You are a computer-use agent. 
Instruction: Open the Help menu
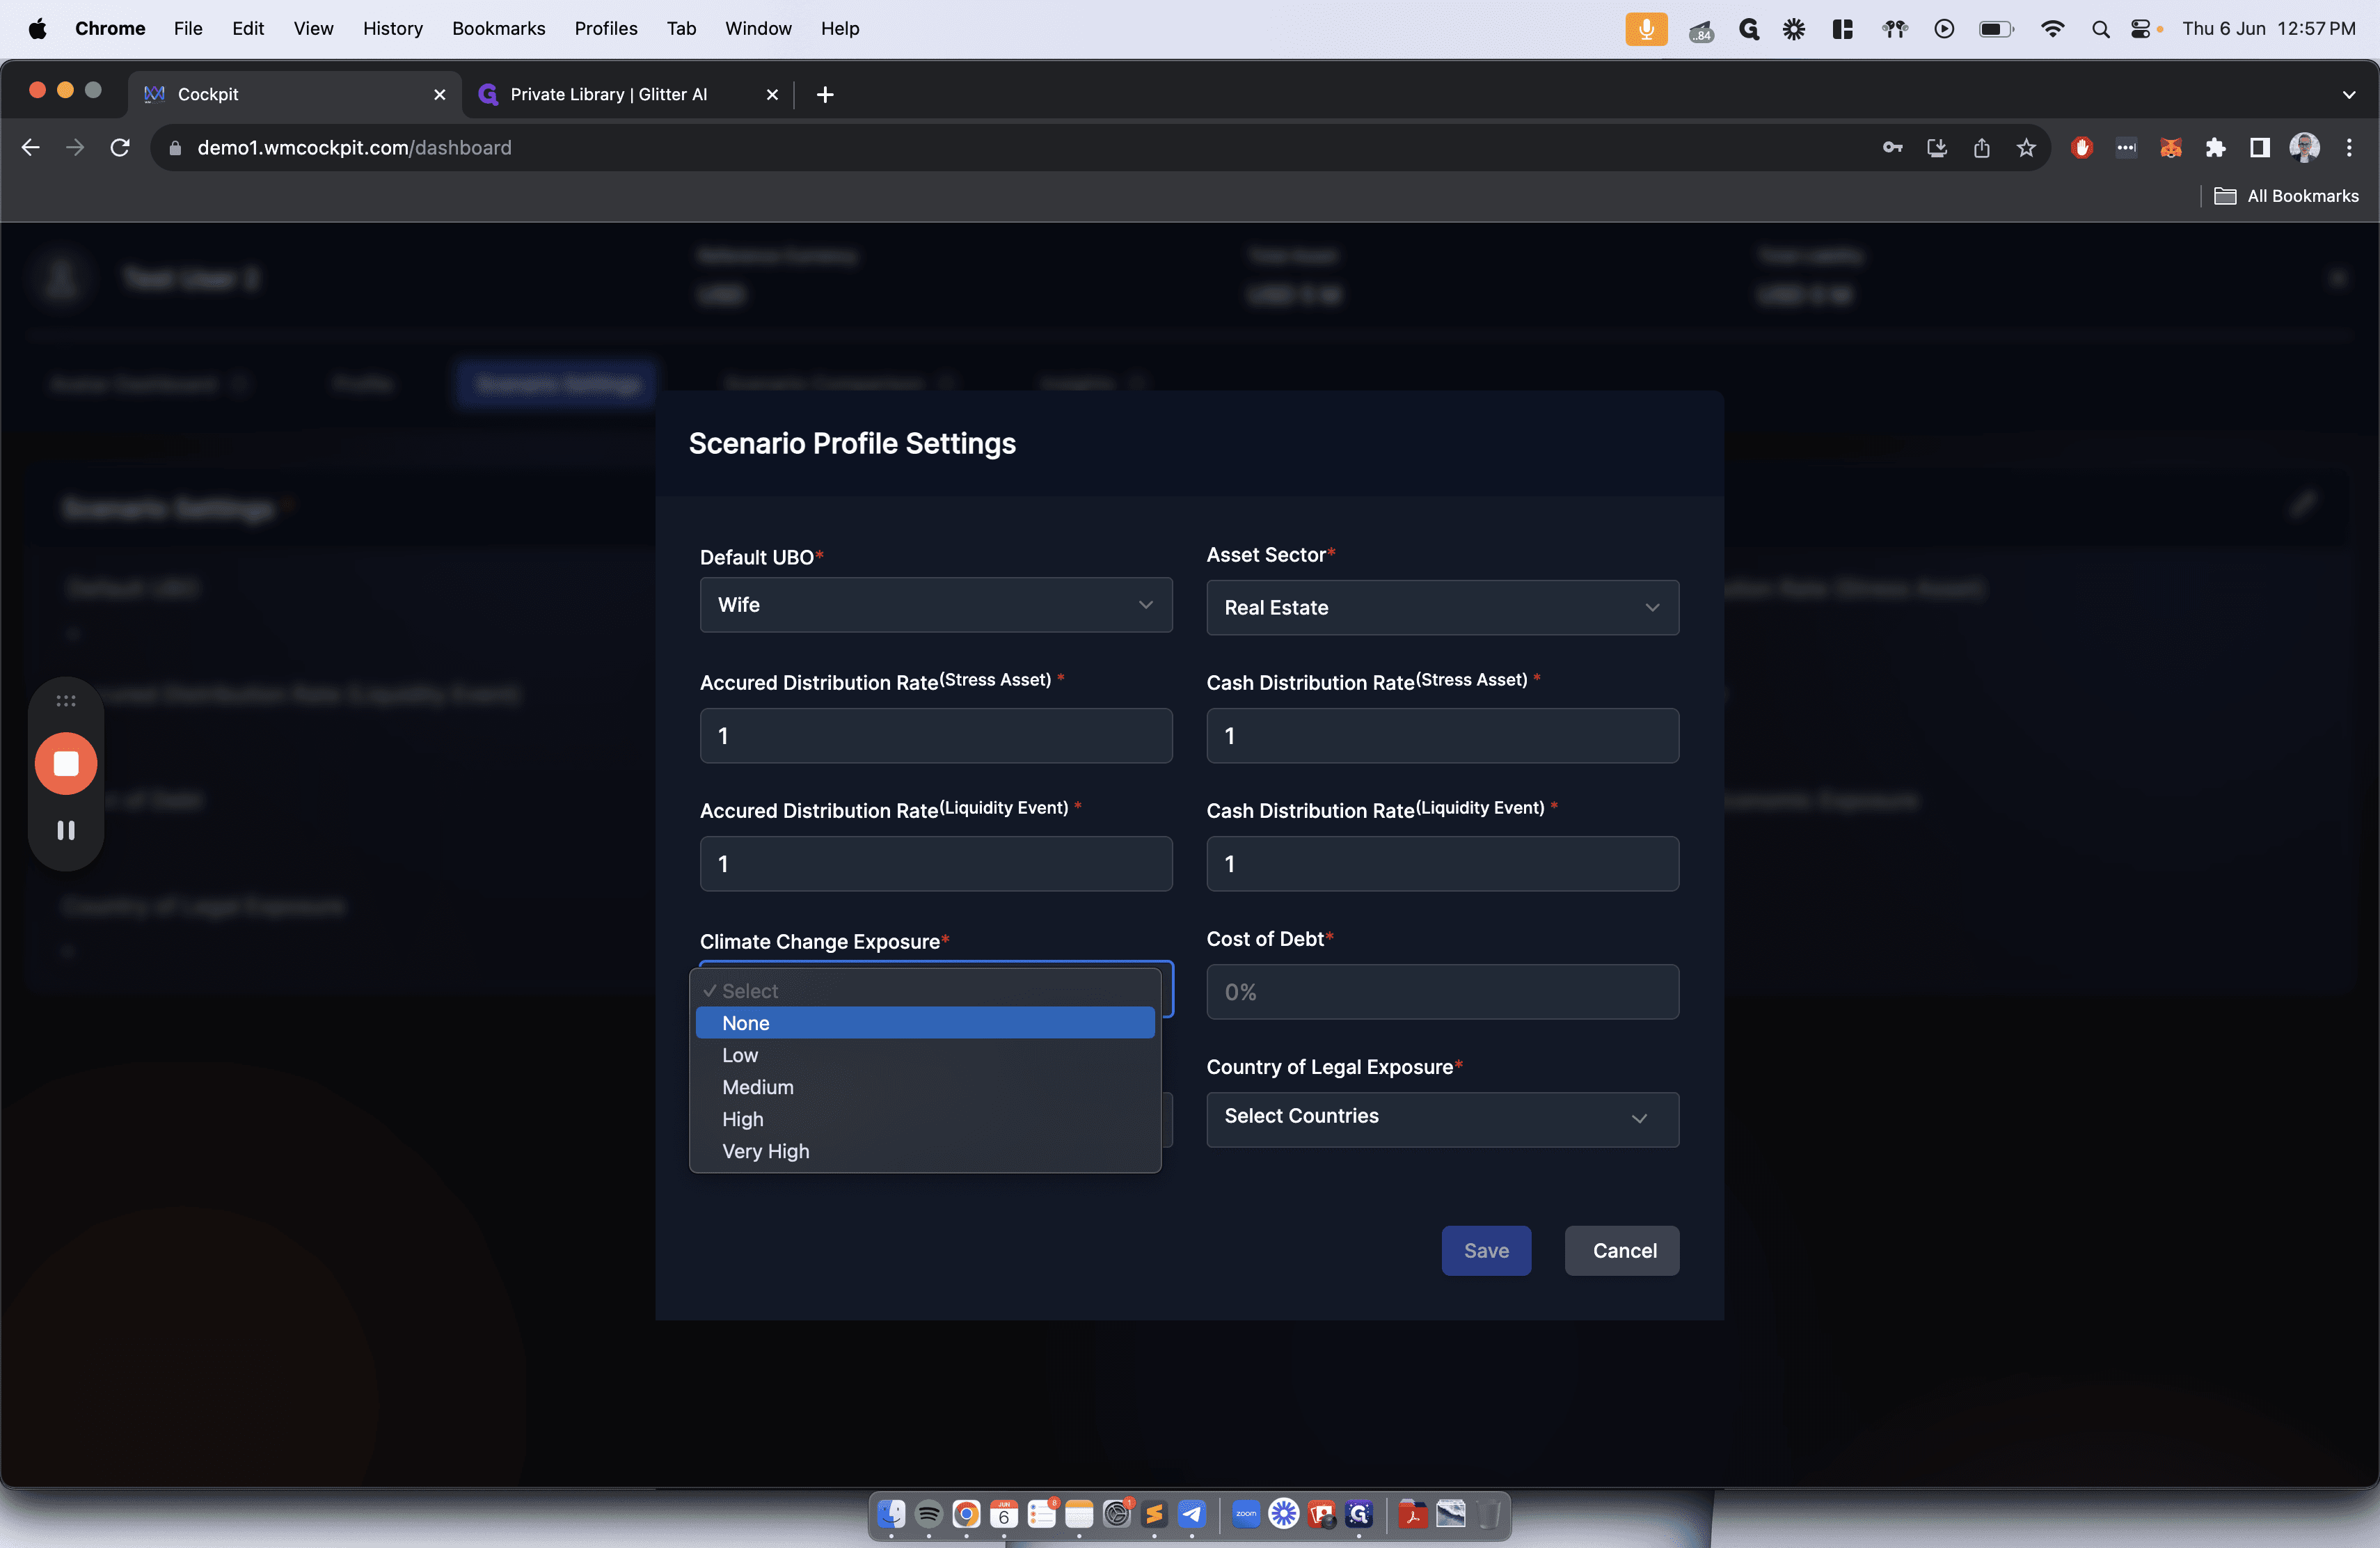coord(840,29)
